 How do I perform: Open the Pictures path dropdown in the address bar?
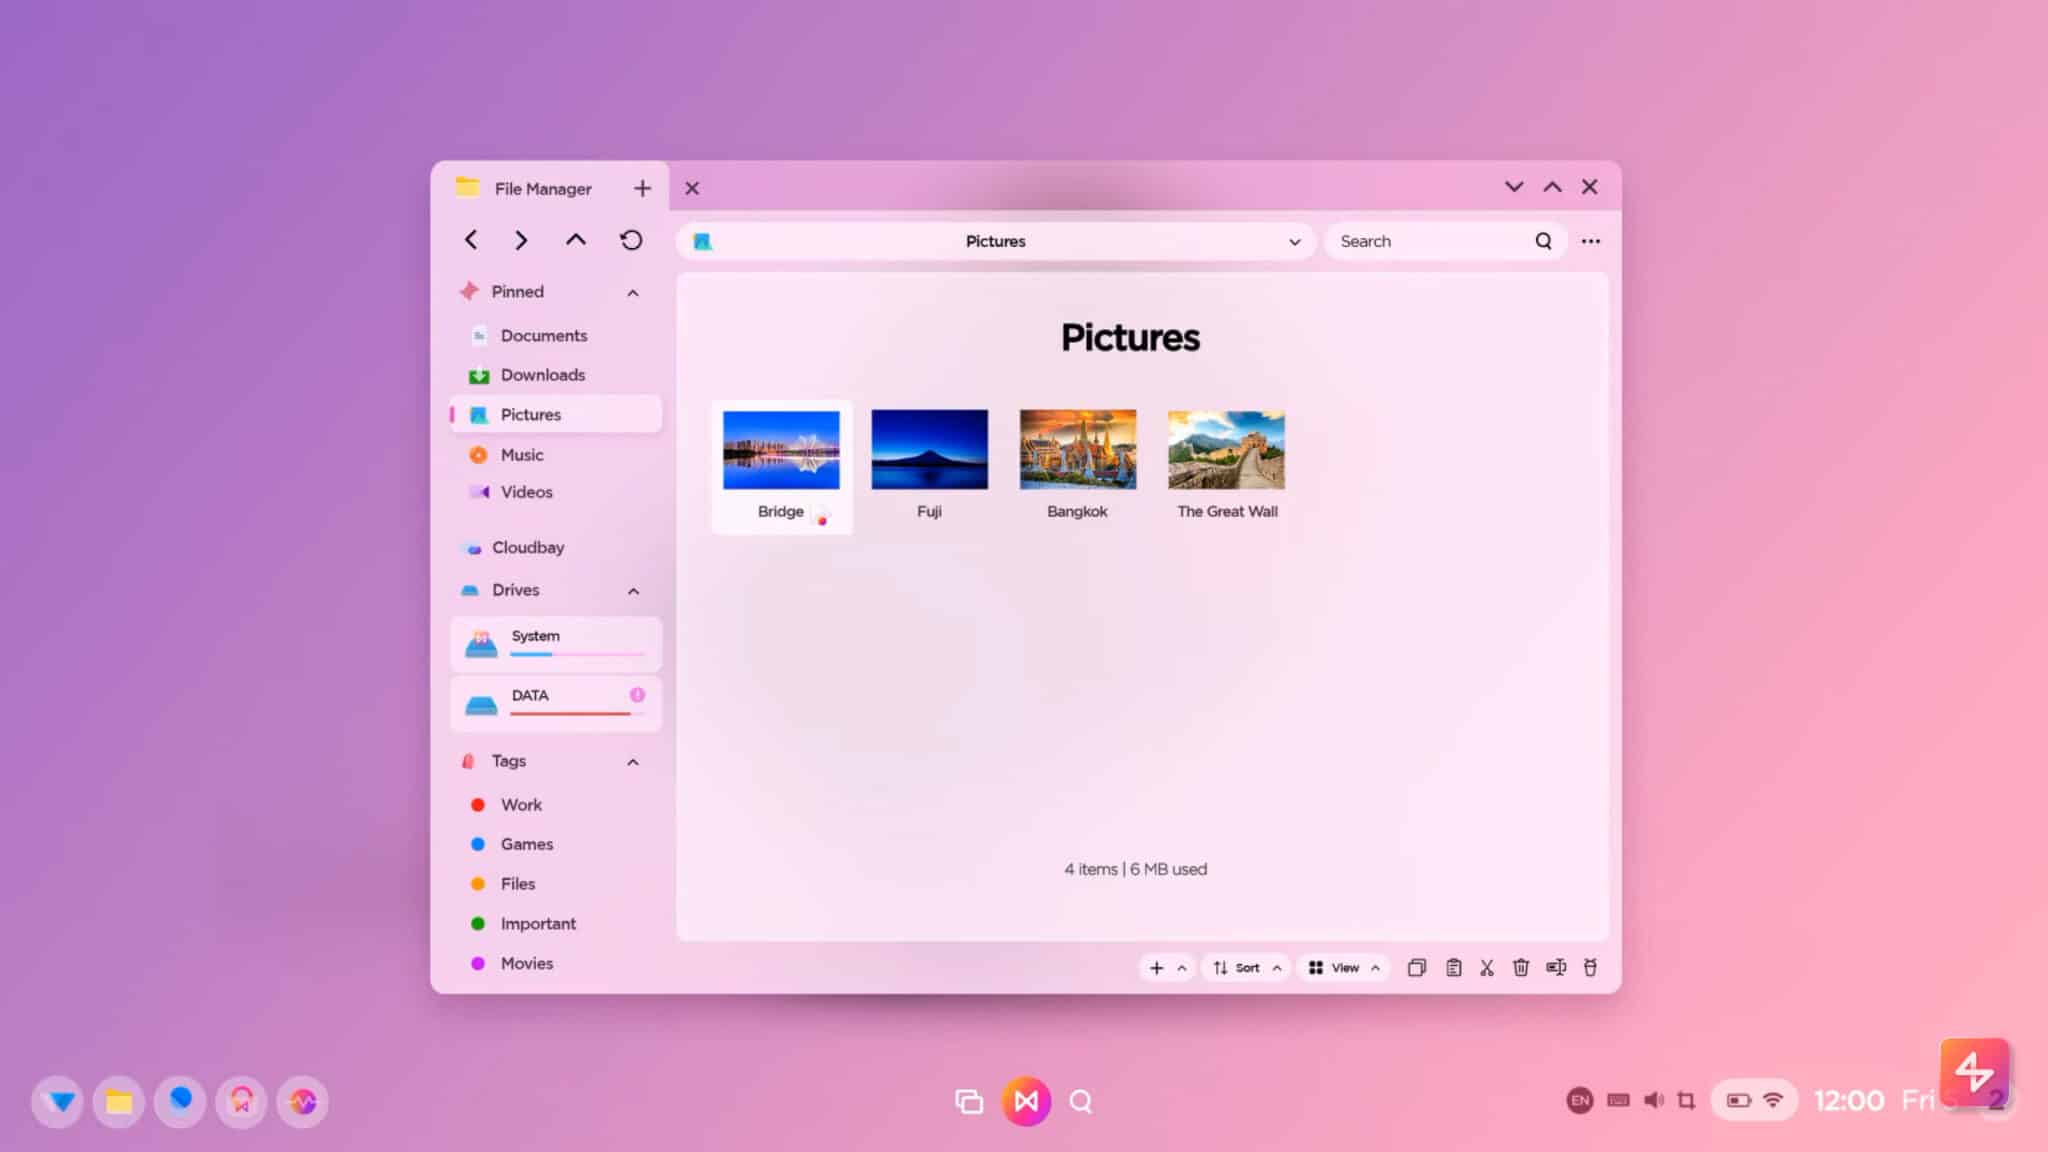point(1294,241)
